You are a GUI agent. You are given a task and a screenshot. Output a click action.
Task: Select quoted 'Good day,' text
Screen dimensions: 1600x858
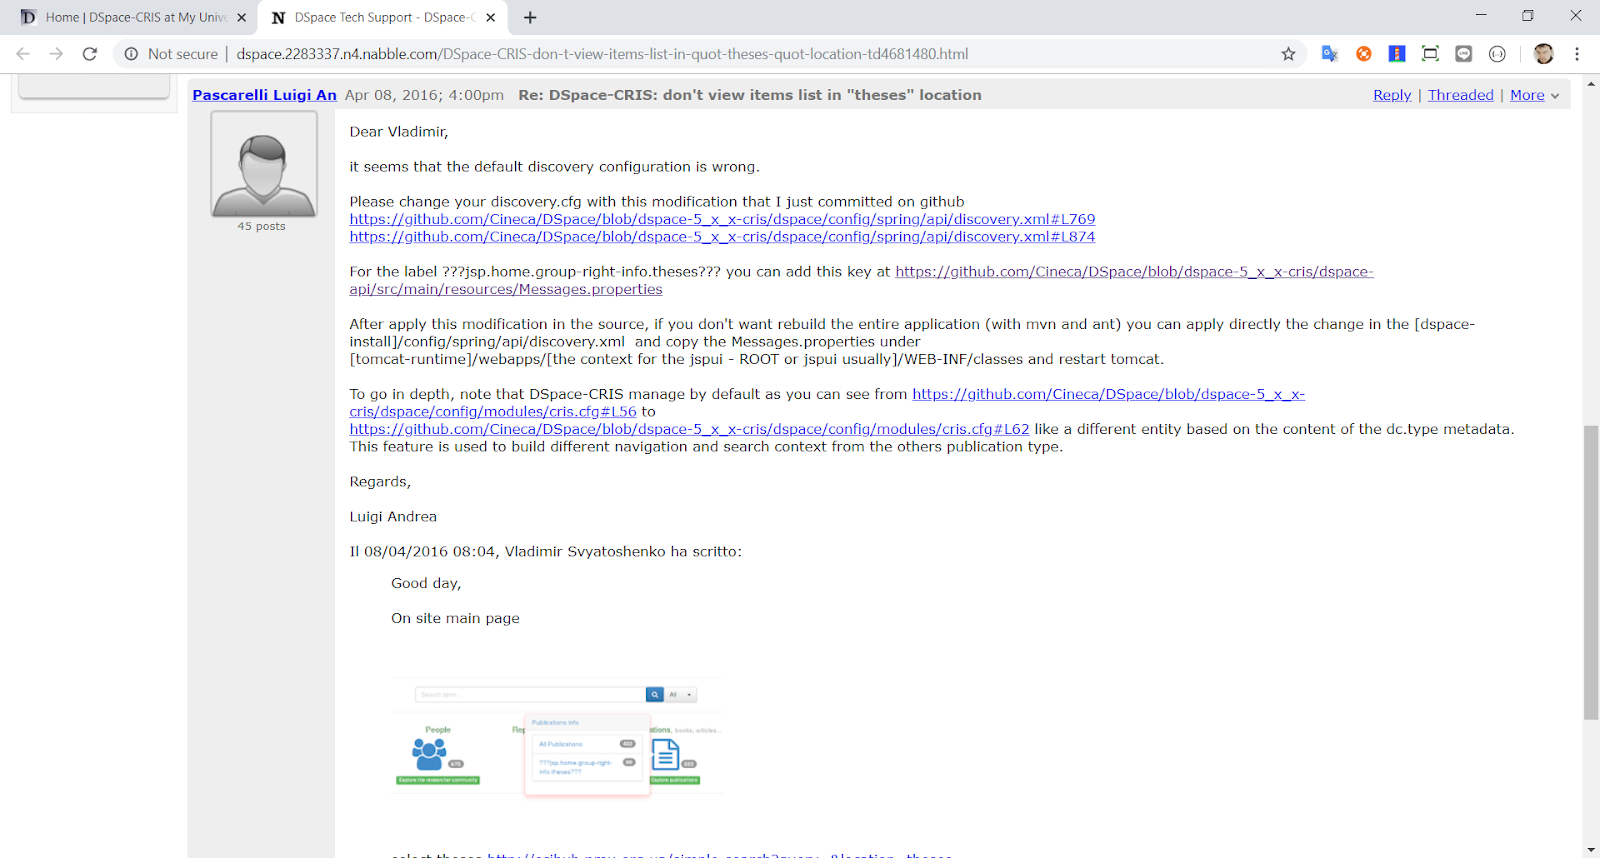point(426,583)
